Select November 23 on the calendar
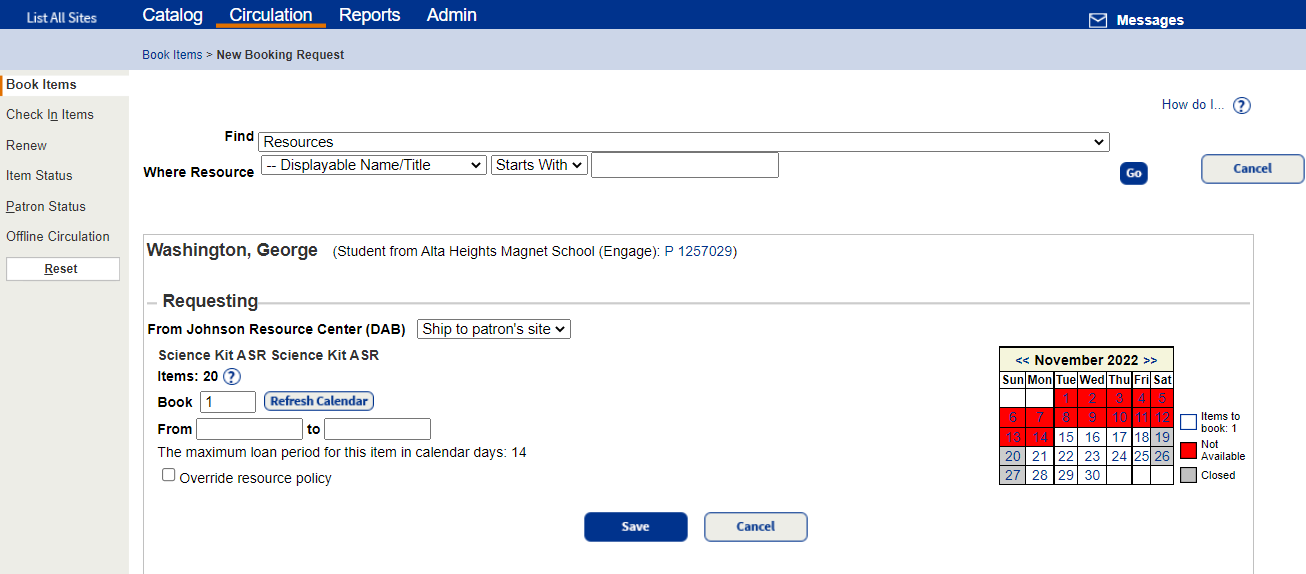 click(1092, 456)
